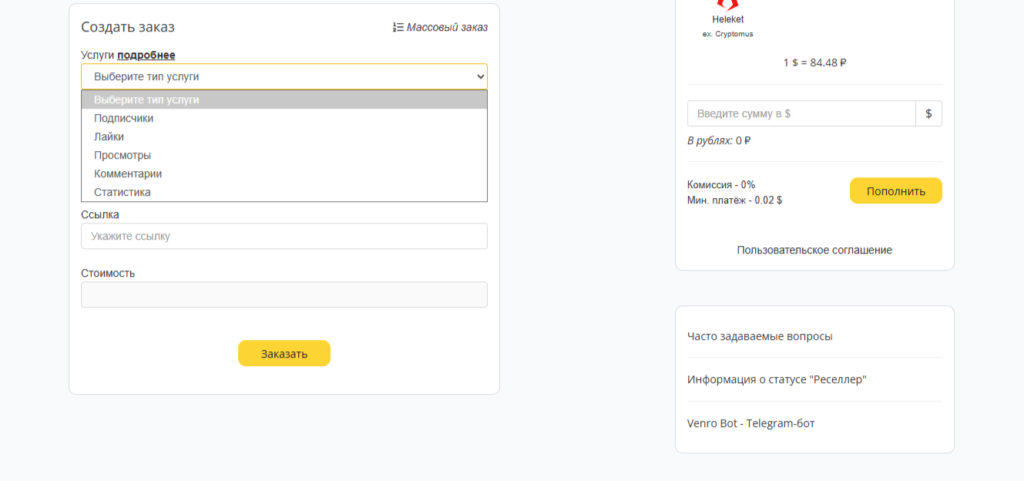Open Venro Bot Telegram-бот link
The image size is (1024, 481).
[751, 424]
